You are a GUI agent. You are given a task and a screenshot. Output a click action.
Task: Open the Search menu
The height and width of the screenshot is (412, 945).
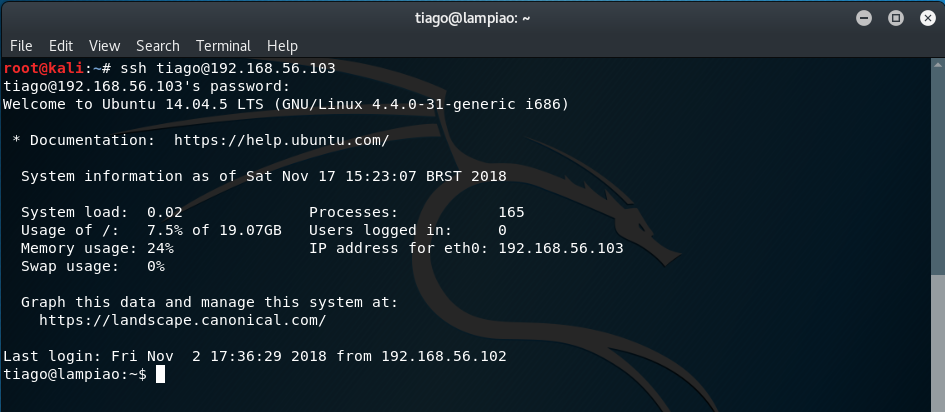pos(157,46)
